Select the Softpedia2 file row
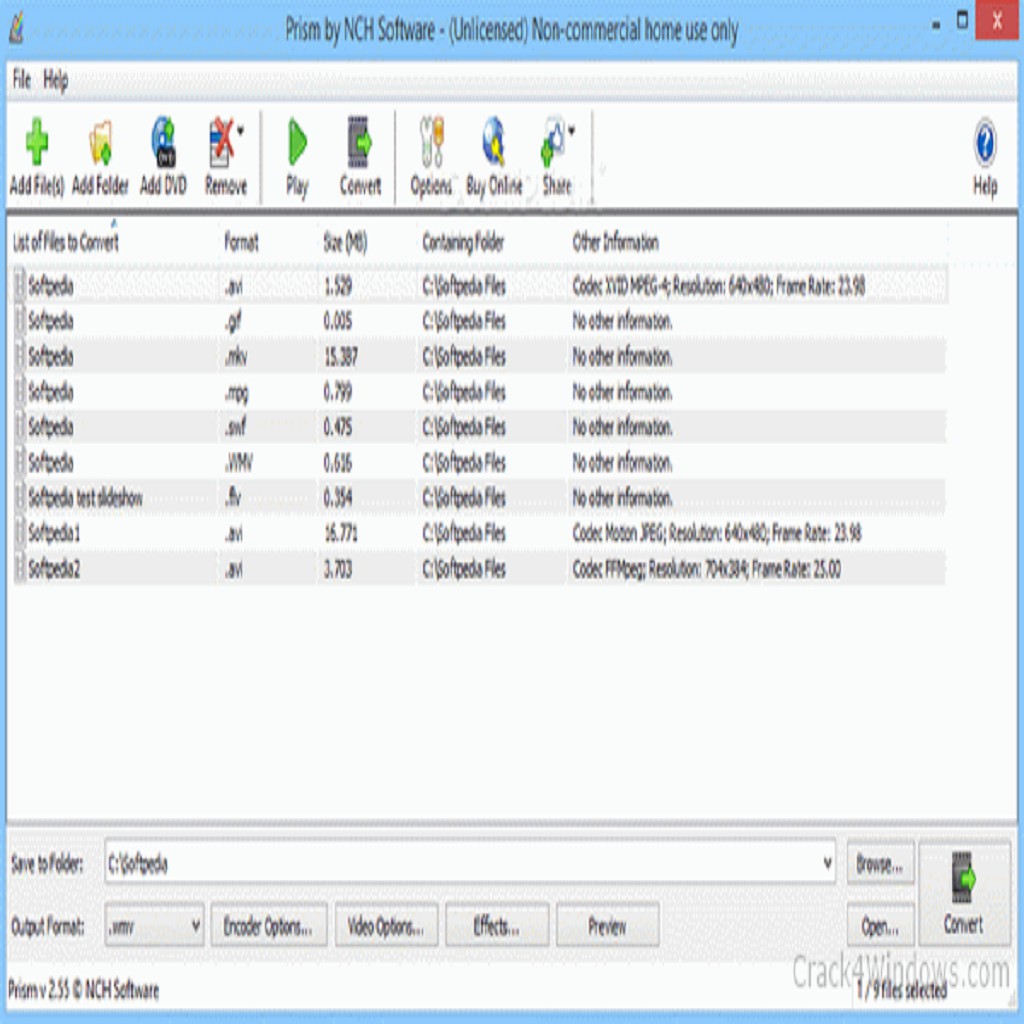 [479, 569]
